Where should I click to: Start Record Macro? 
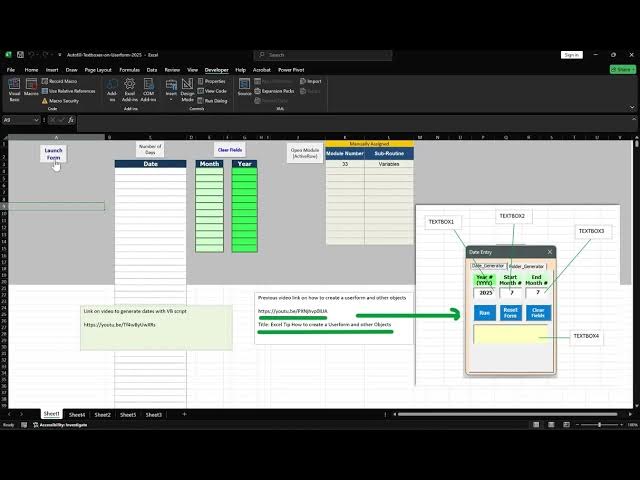pos(60,81)
